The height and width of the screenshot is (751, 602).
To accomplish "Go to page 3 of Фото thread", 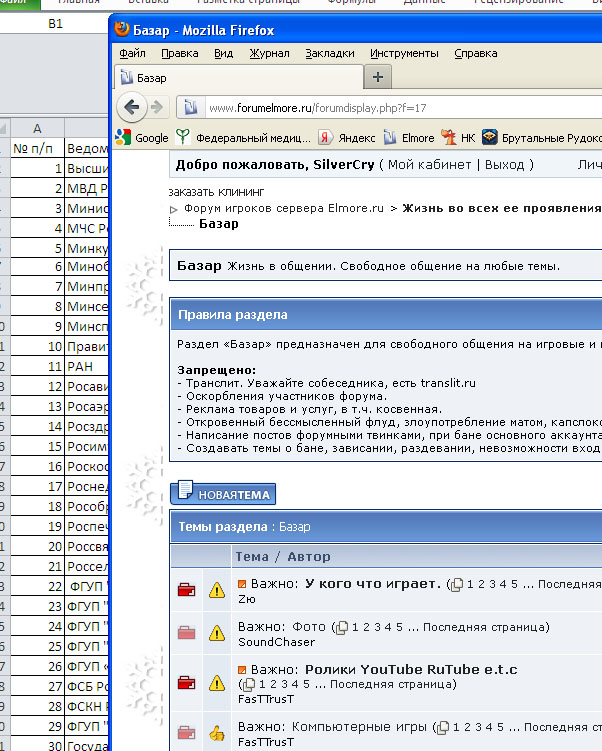I will (x=378, y=627).
